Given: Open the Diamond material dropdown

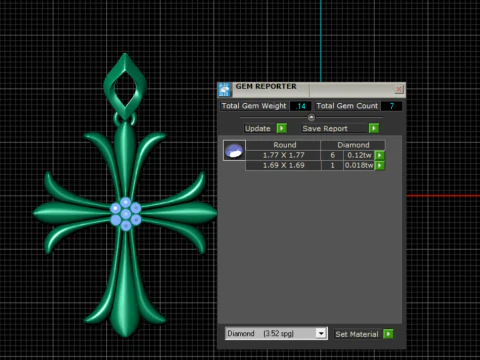Looking at the screenshot, I should pyautogui.click(x=276, y=333).
